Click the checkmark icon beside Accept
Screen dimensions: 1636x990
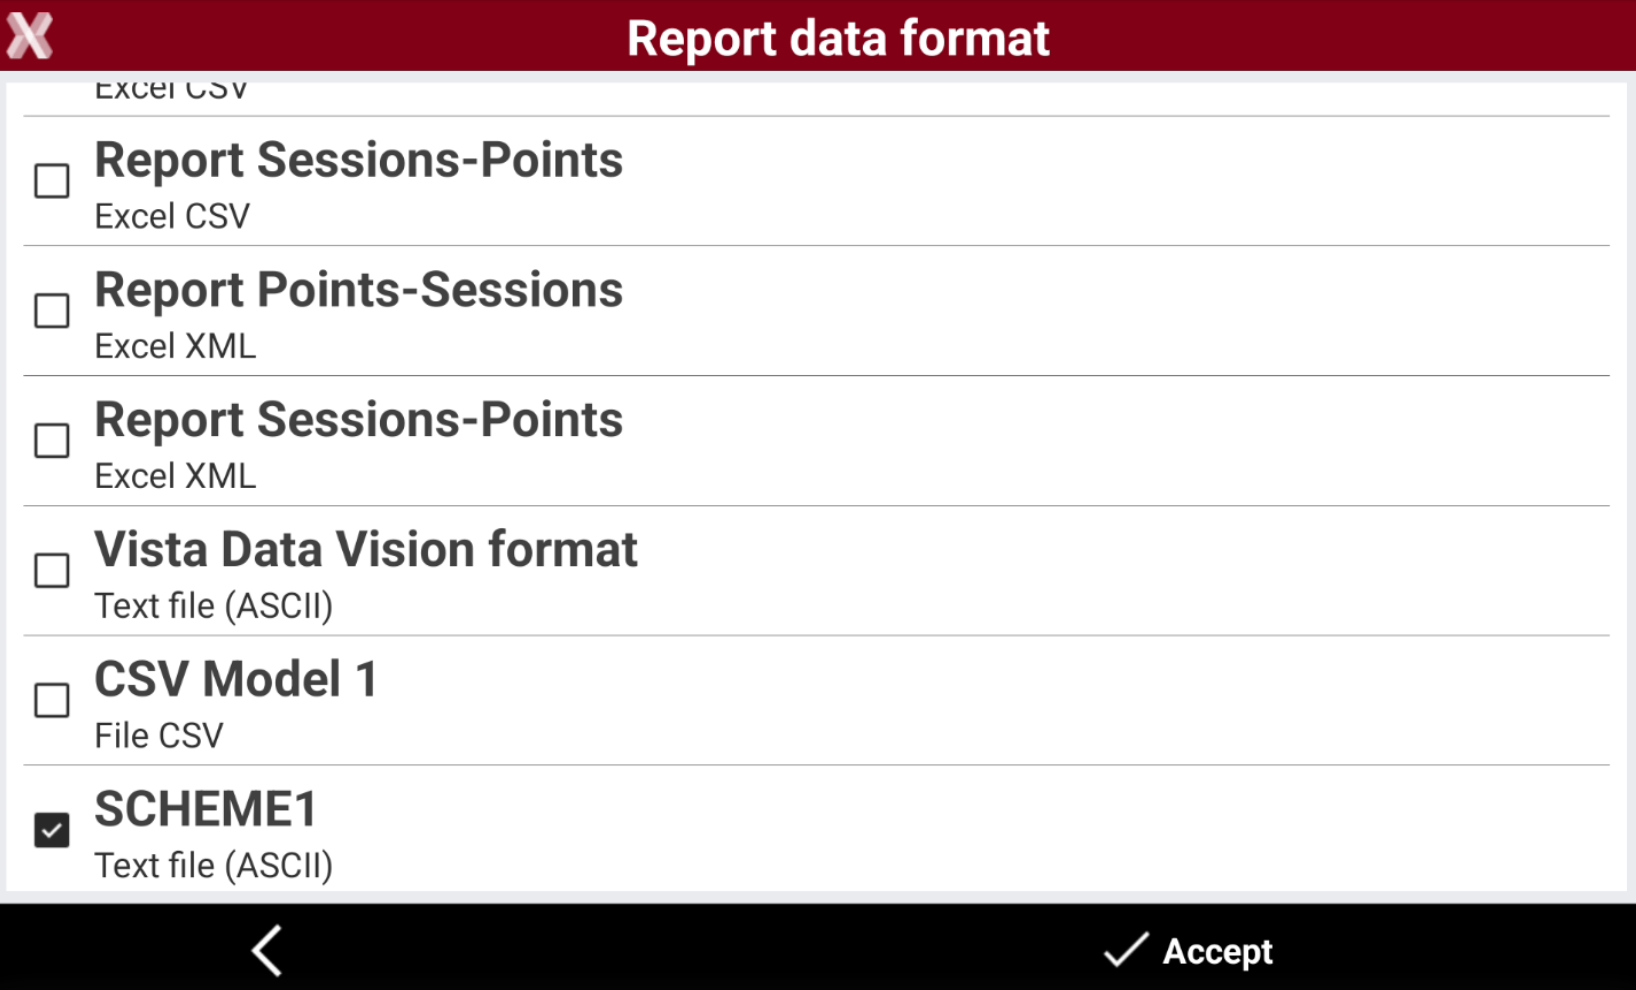click(x=1126, y=950)
